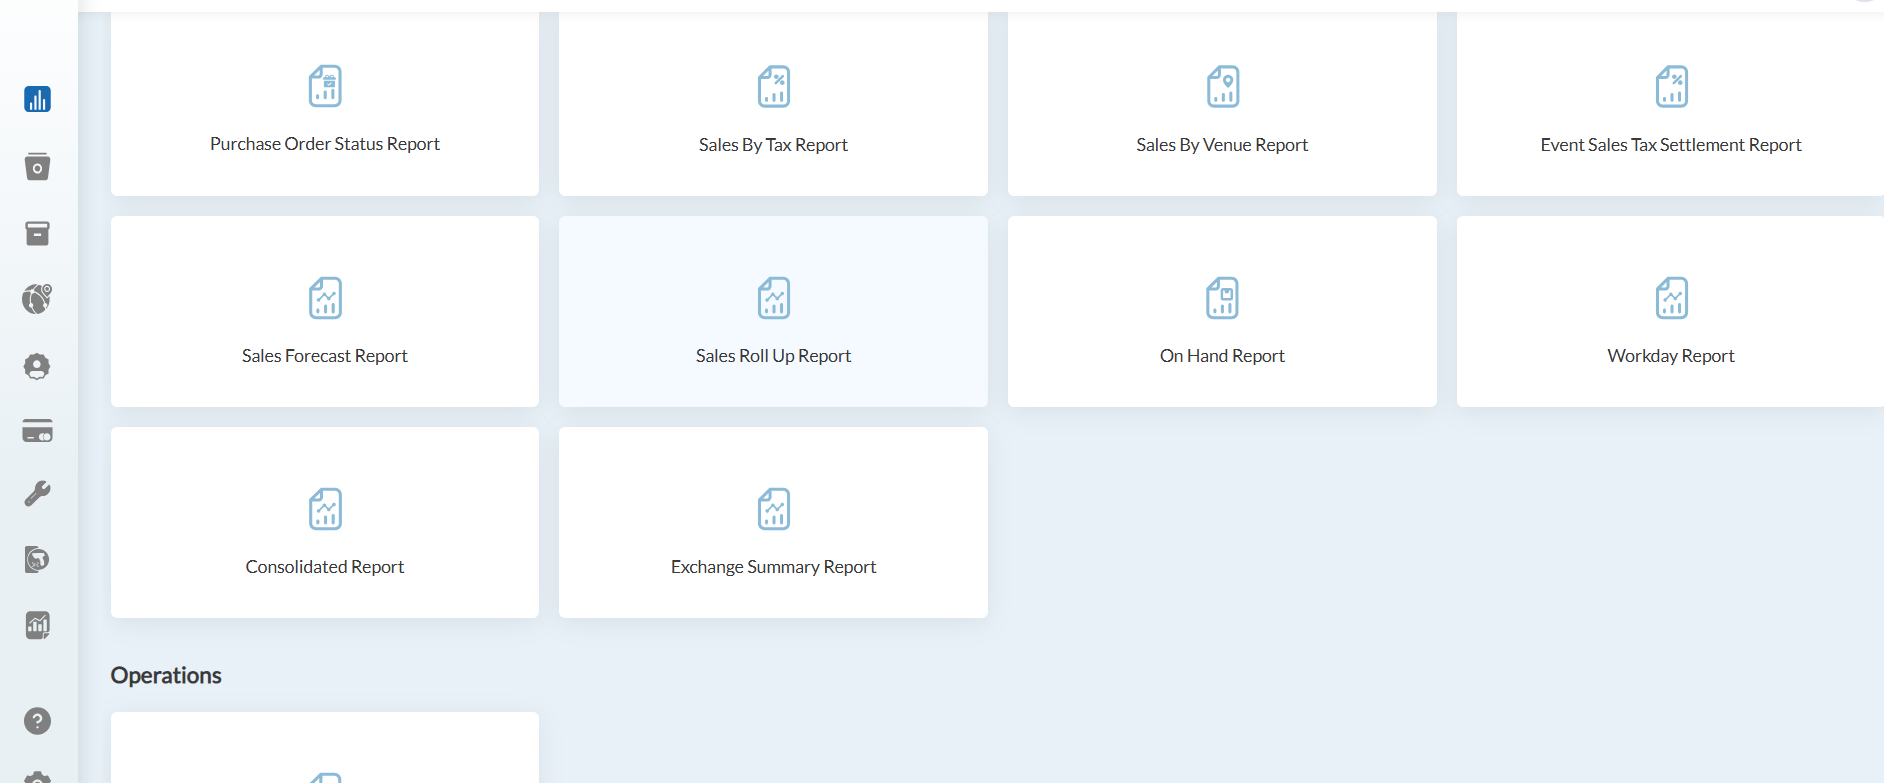1884x783 pixels.
Task: Select the Consolidated Report label
Action: pyautogui.click(x=325, y=567)
